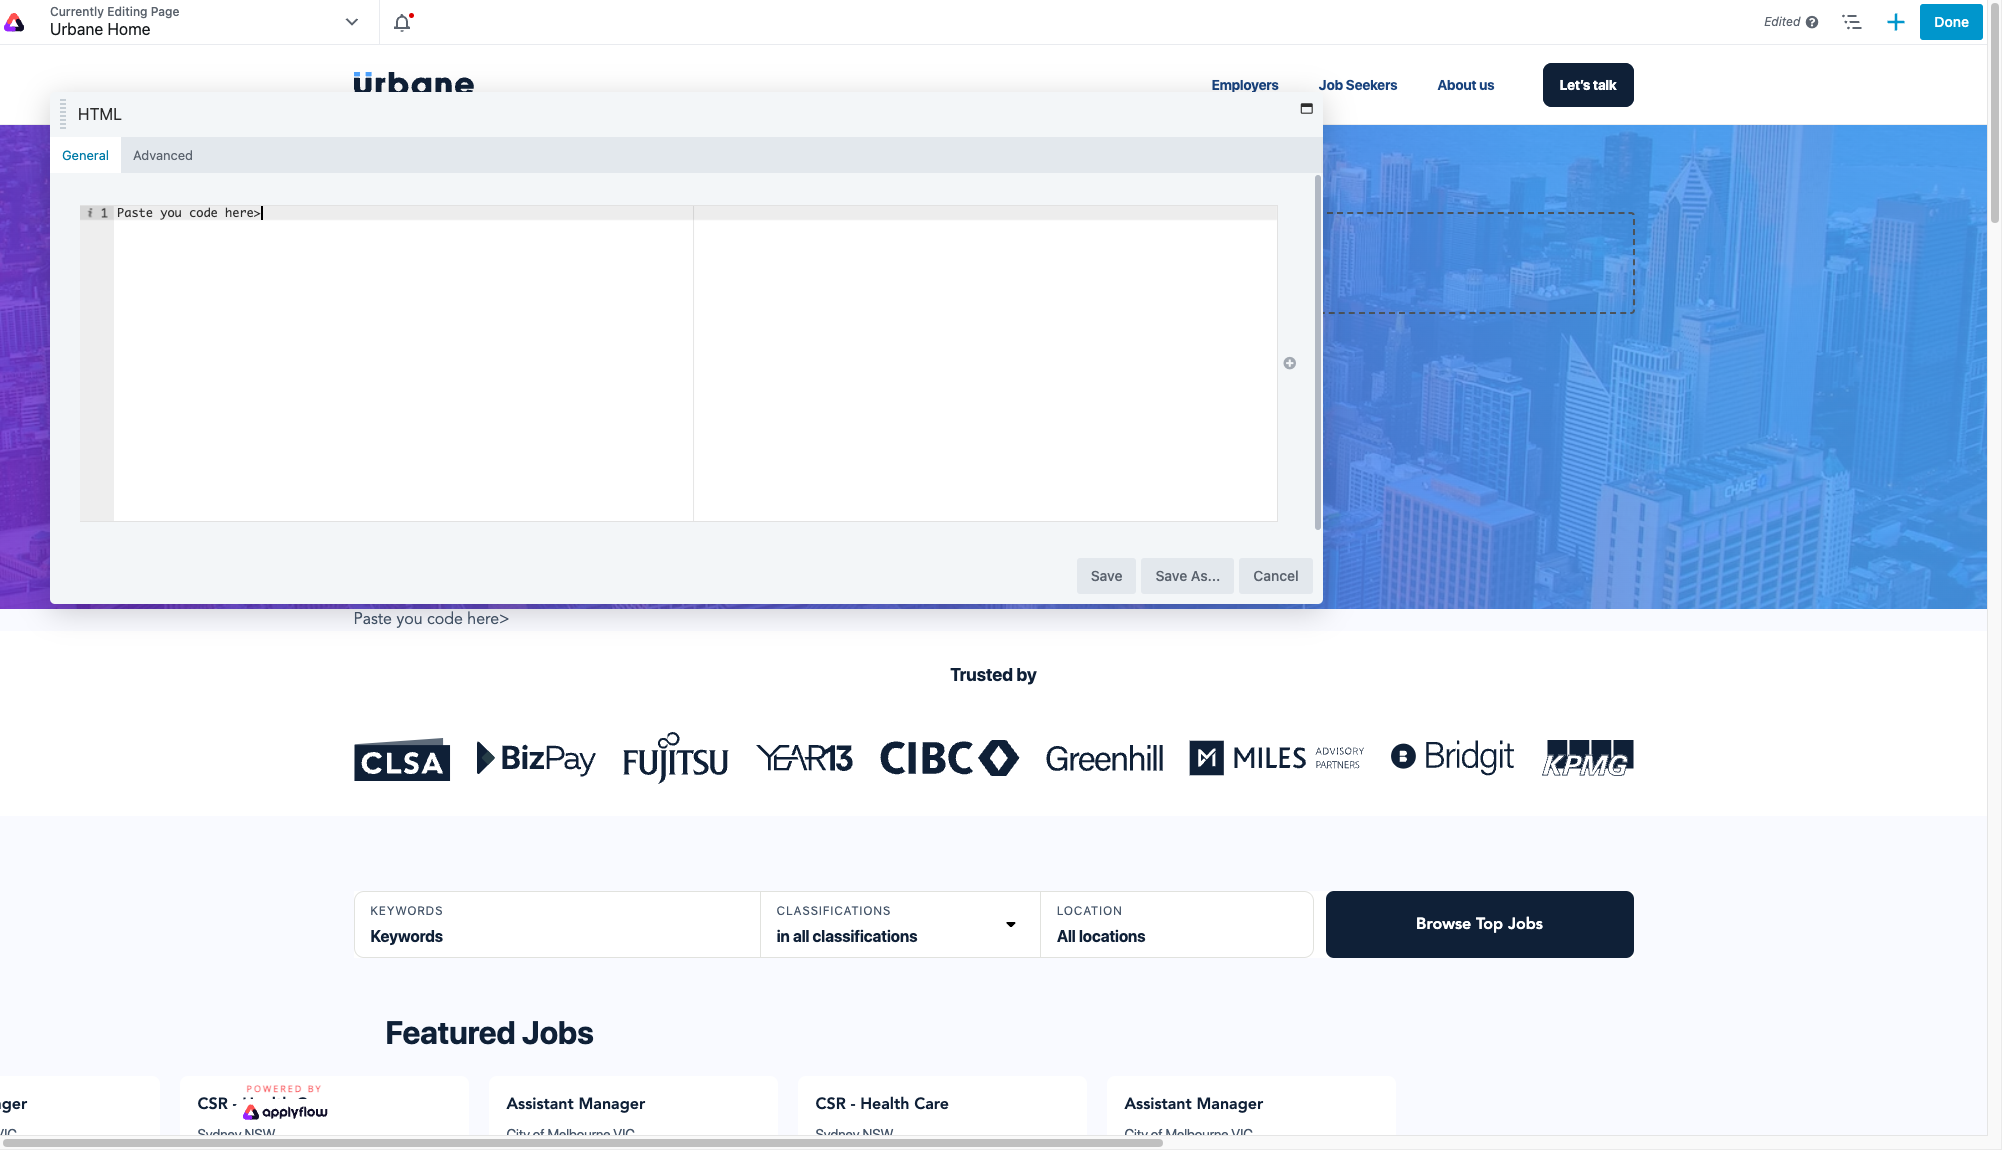Expand the Location field dropdown
The image size is (2002, 1150).
(x=1177, y=923)
